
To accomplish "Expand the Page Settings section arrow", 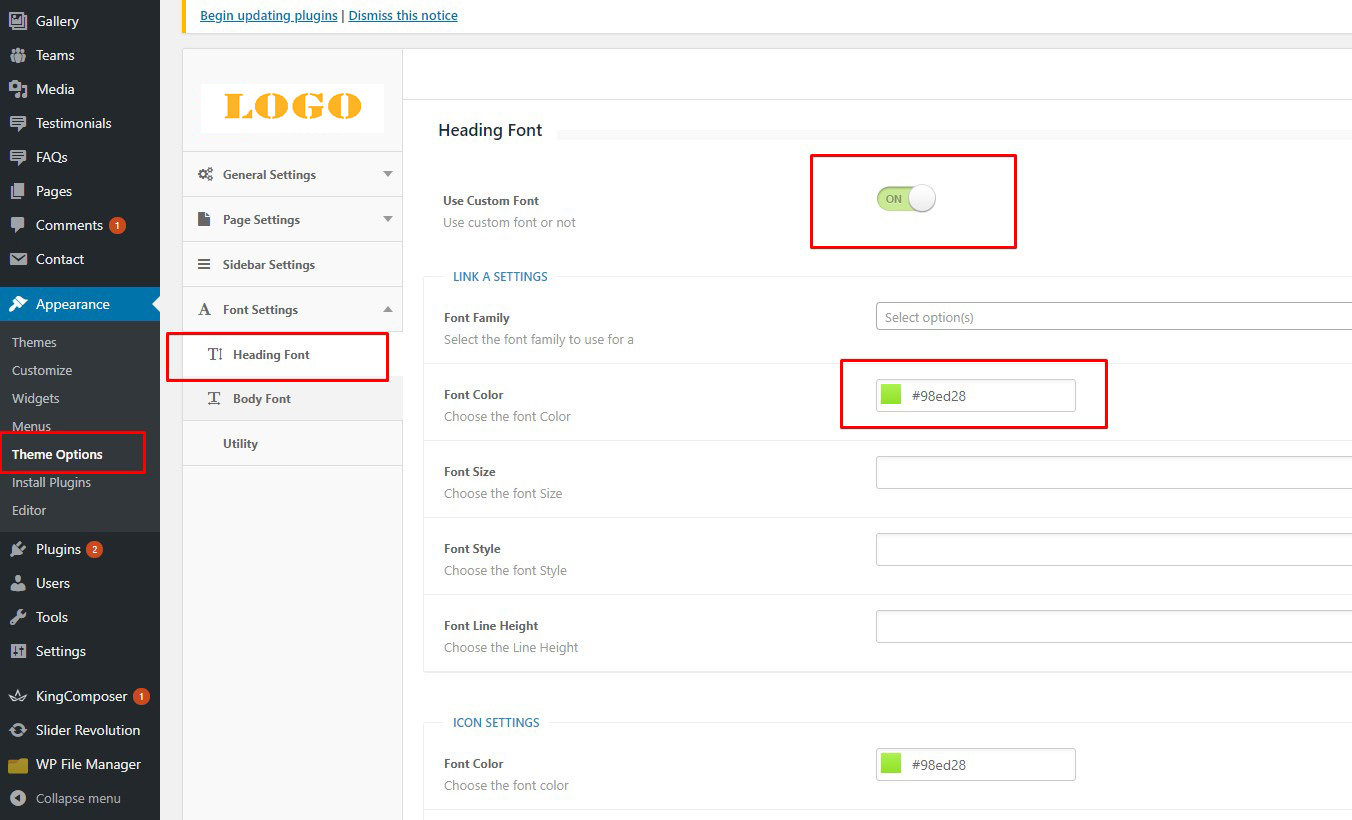I will (388, 219).
